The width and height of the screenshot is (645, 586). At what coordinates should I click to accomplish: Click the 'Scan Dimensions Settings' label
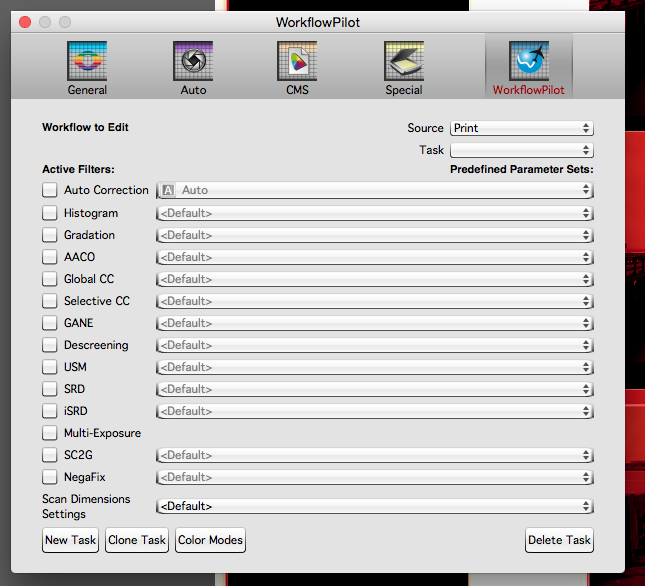[86, 507]
